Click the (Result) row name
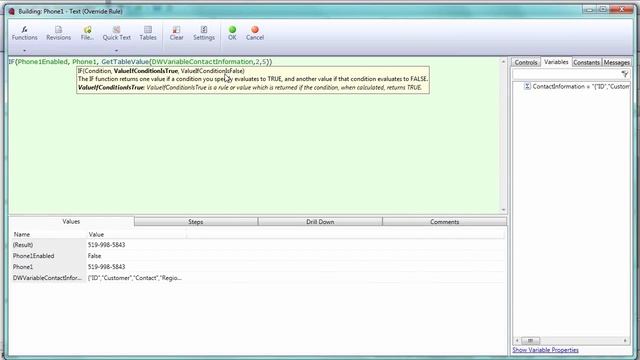This screenshot has height=360, width=640. click(23, 245)
